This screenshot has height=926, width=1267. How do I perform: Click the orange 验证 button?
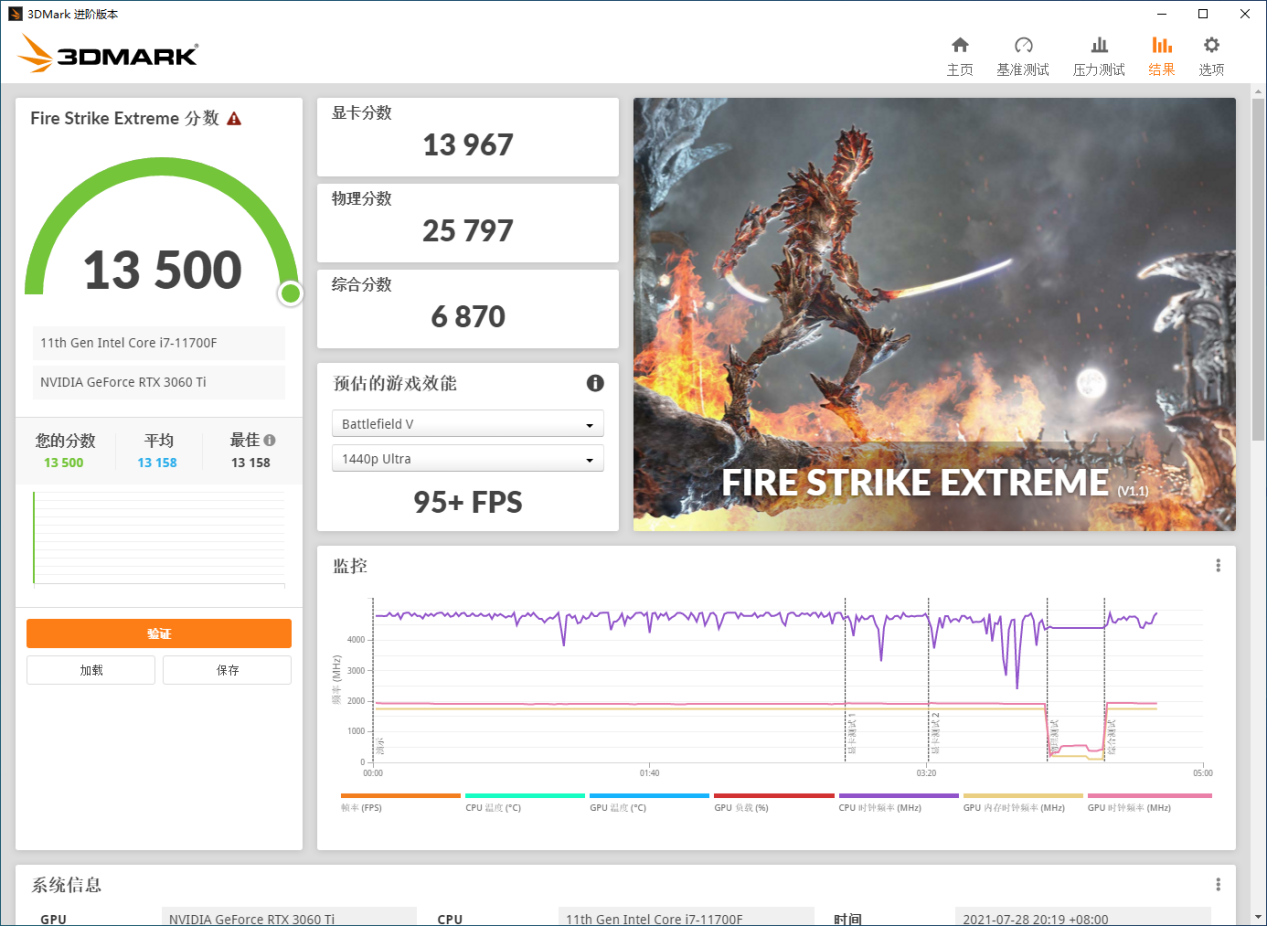tap(158, 633)
